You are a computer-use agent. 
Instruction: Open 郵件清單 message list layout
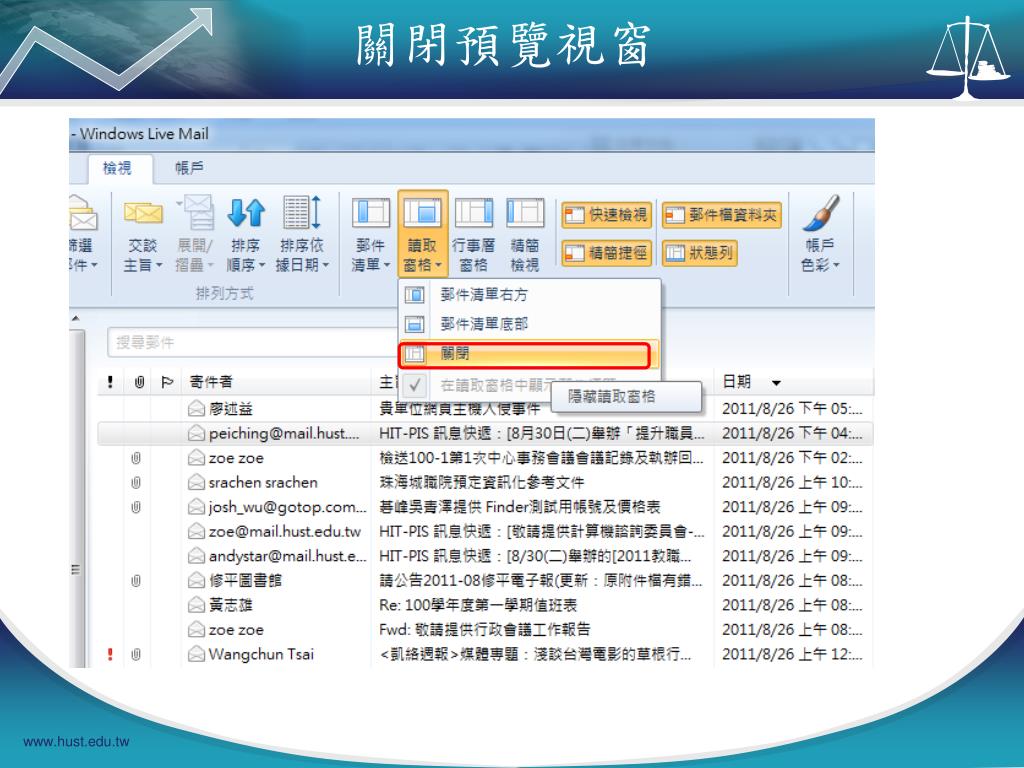pyautogui.click(x=370, y=235)
